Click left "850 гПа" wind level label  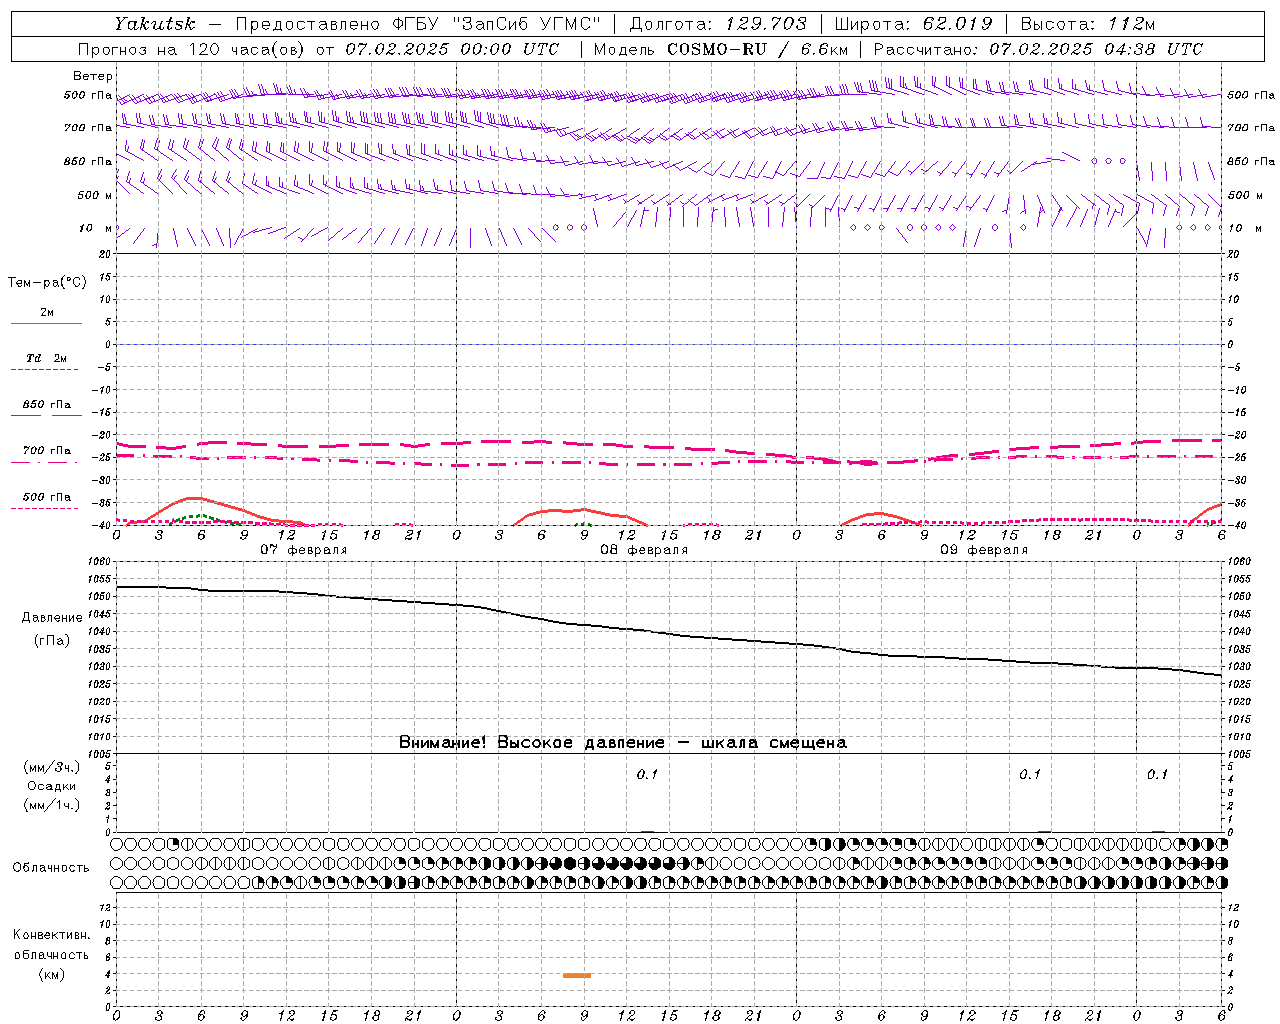(88, 161)
